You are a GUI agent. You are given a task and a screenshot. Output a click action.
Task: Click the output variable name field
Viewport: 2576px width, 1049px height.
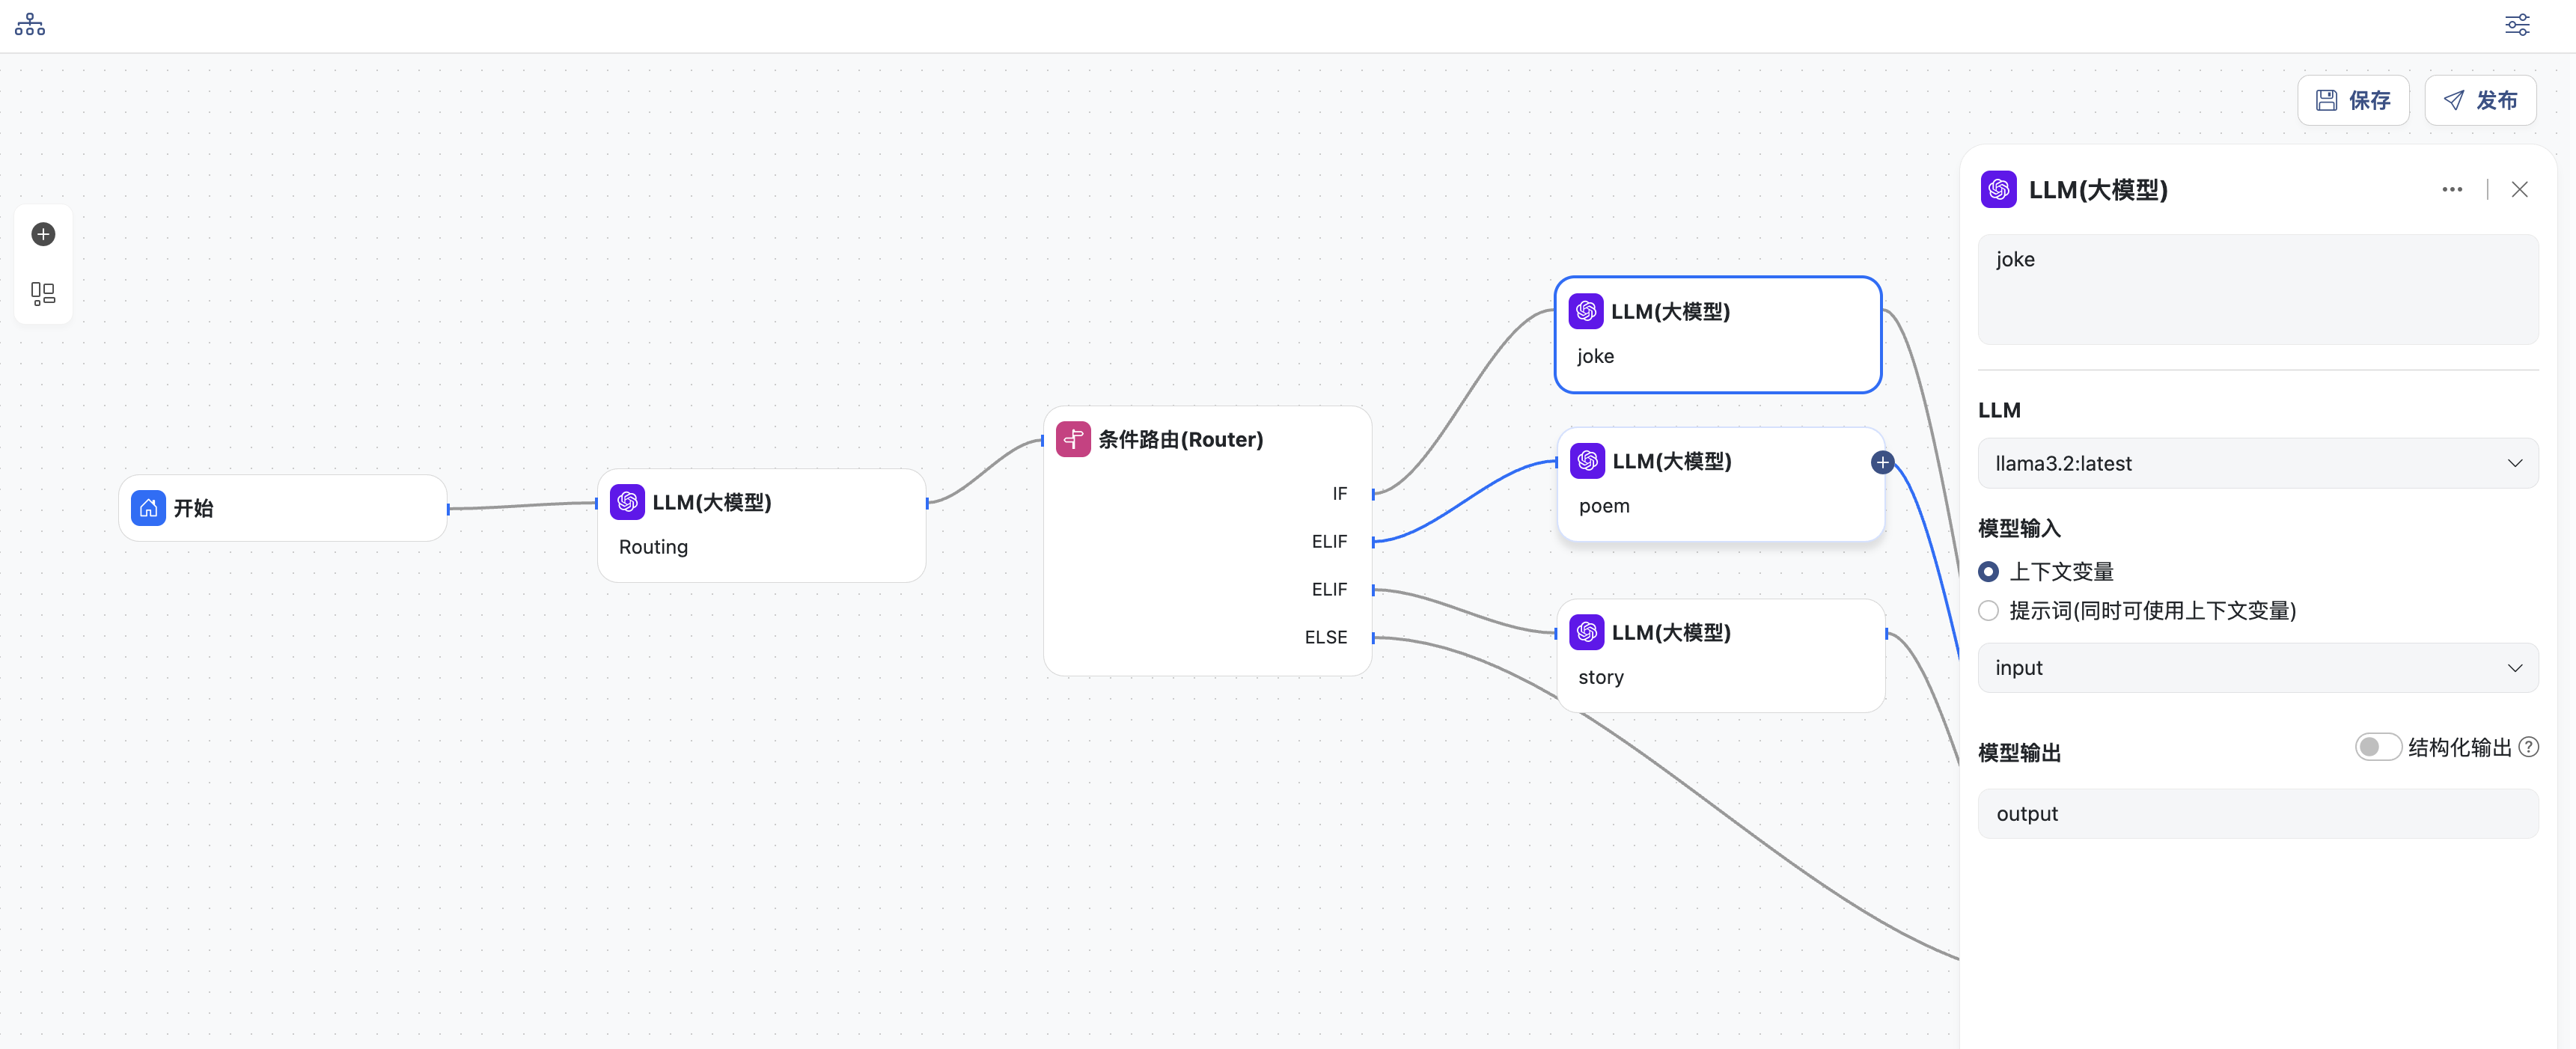point(2257,814)
